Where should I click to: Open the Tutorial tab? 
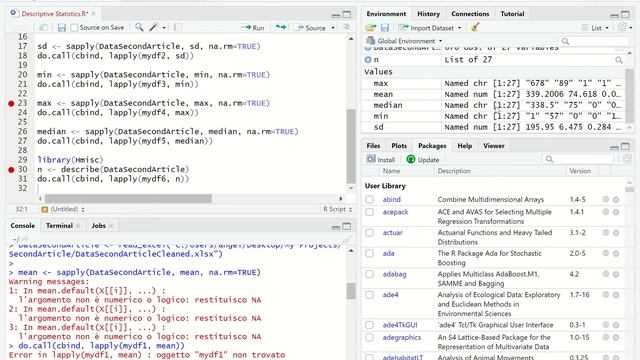tap(512, 14)
